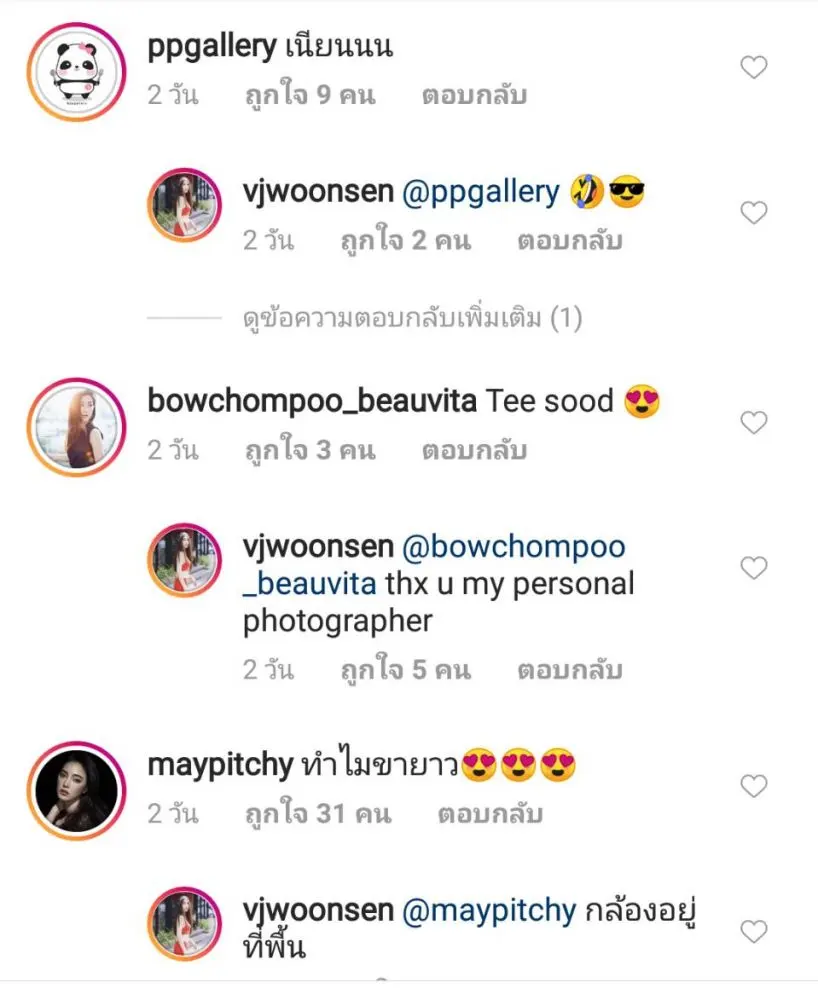
Task: Open the bowchompoo_beauvita username
Action: point(310,402)
